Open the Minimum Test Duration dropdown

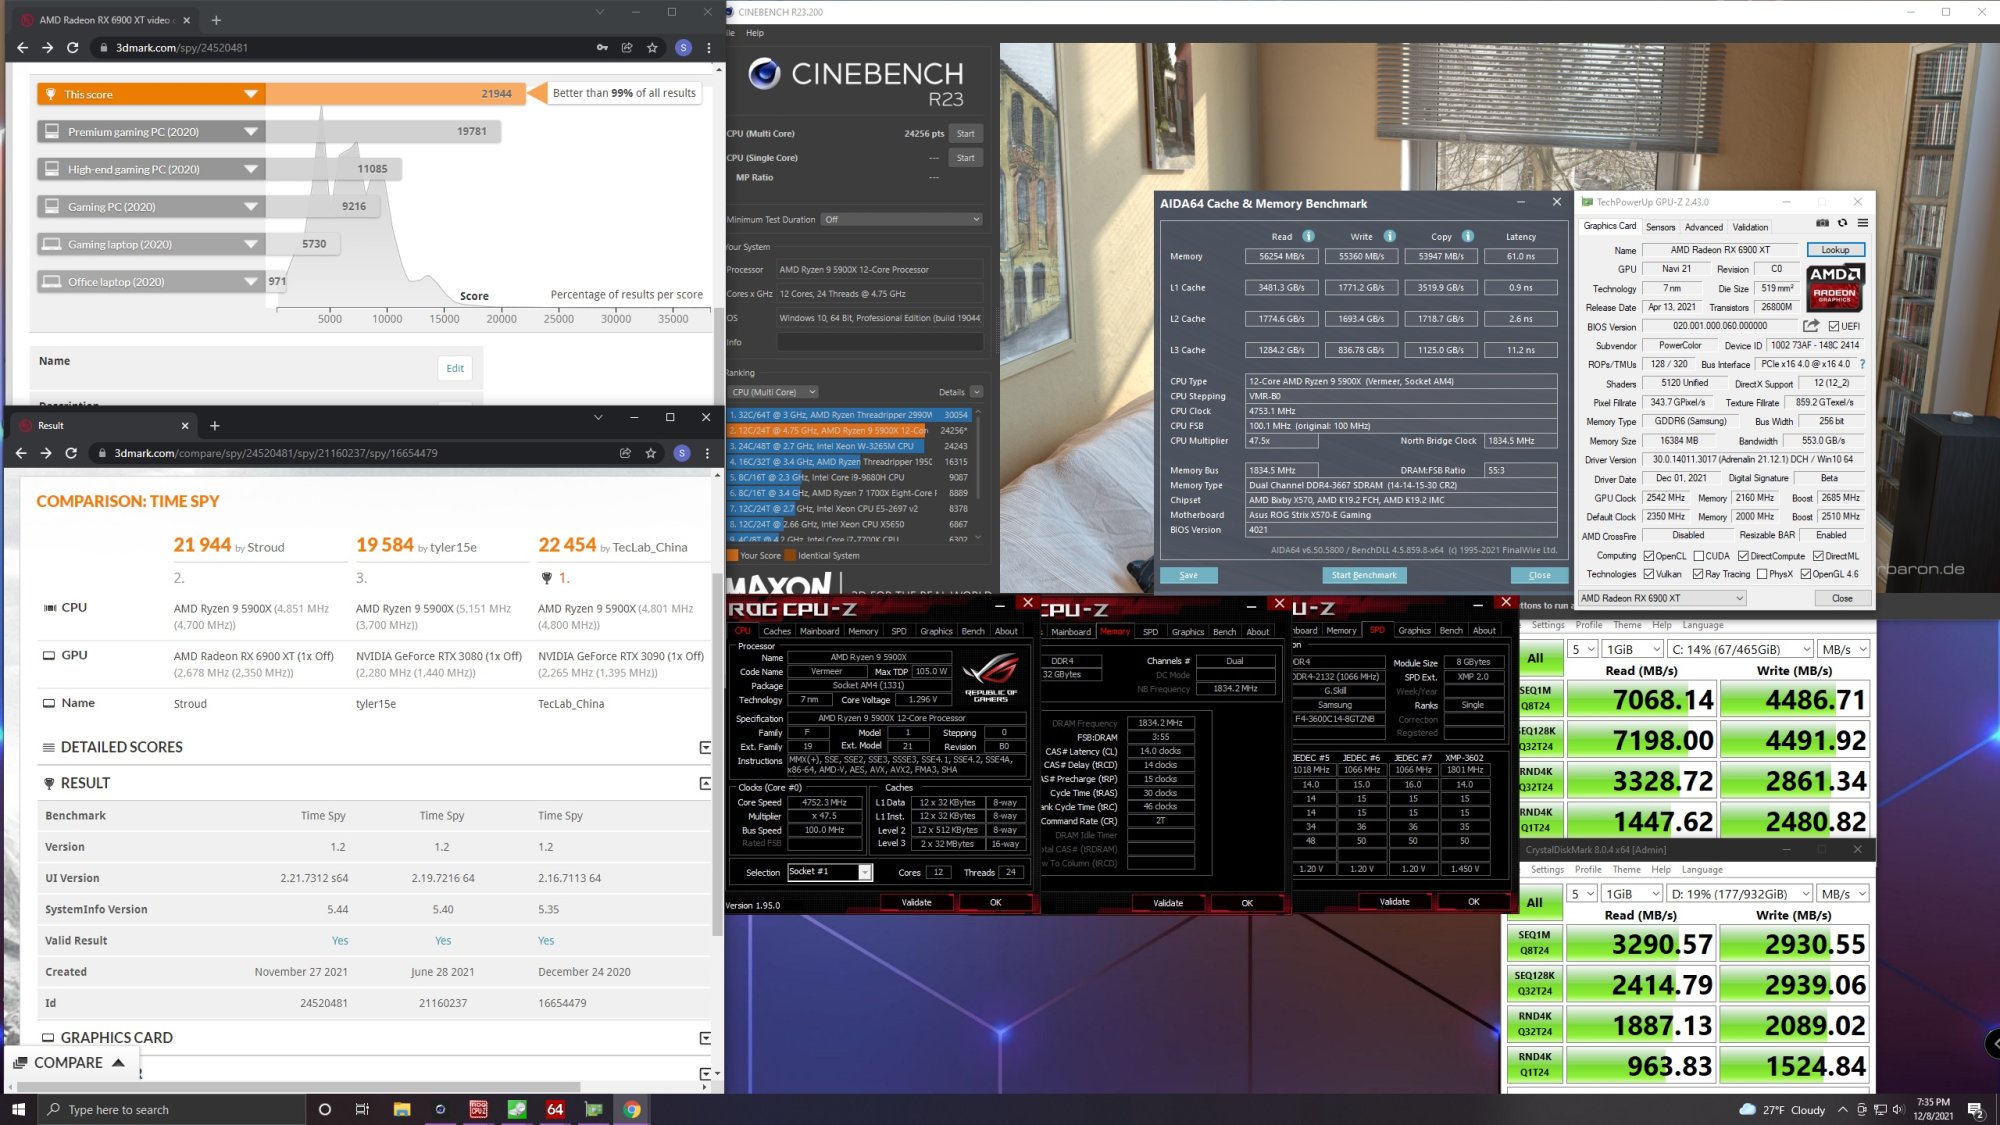click(902, 219)
